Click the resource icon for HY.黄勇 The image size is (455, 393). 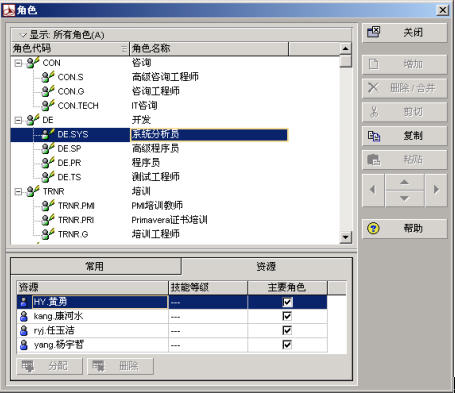point(24,302)
